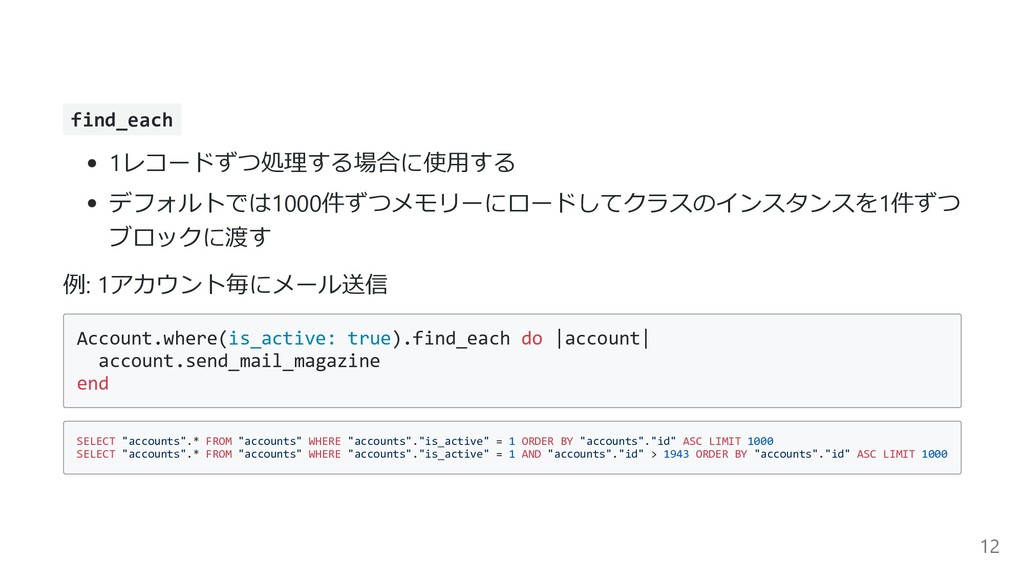Viewport: 1024px width, 576px height.
Task: Click the bullet text mentioning 1000件ずつメモリー
Action: (x=534, y=203)
